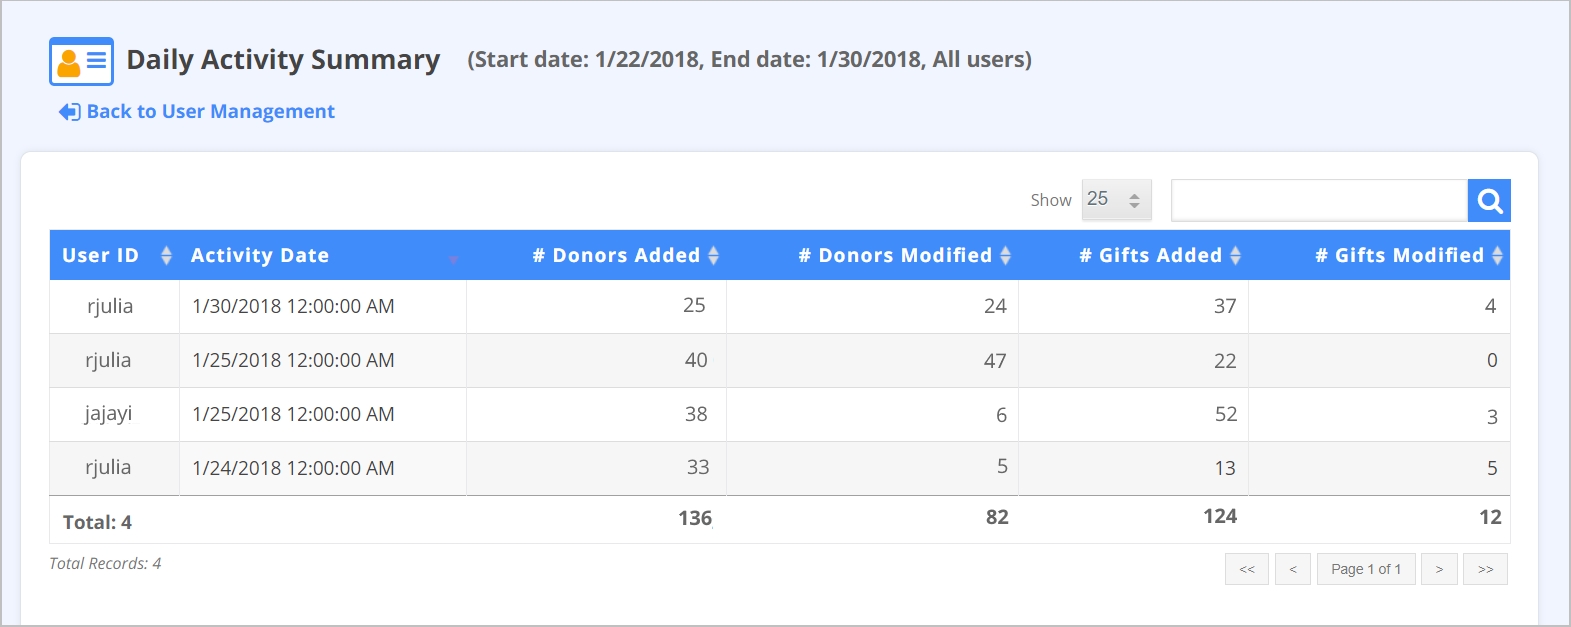Sort by # Donors Added arrows
The width and height of the screenshot is (1571, 627).
pos(713,256)
